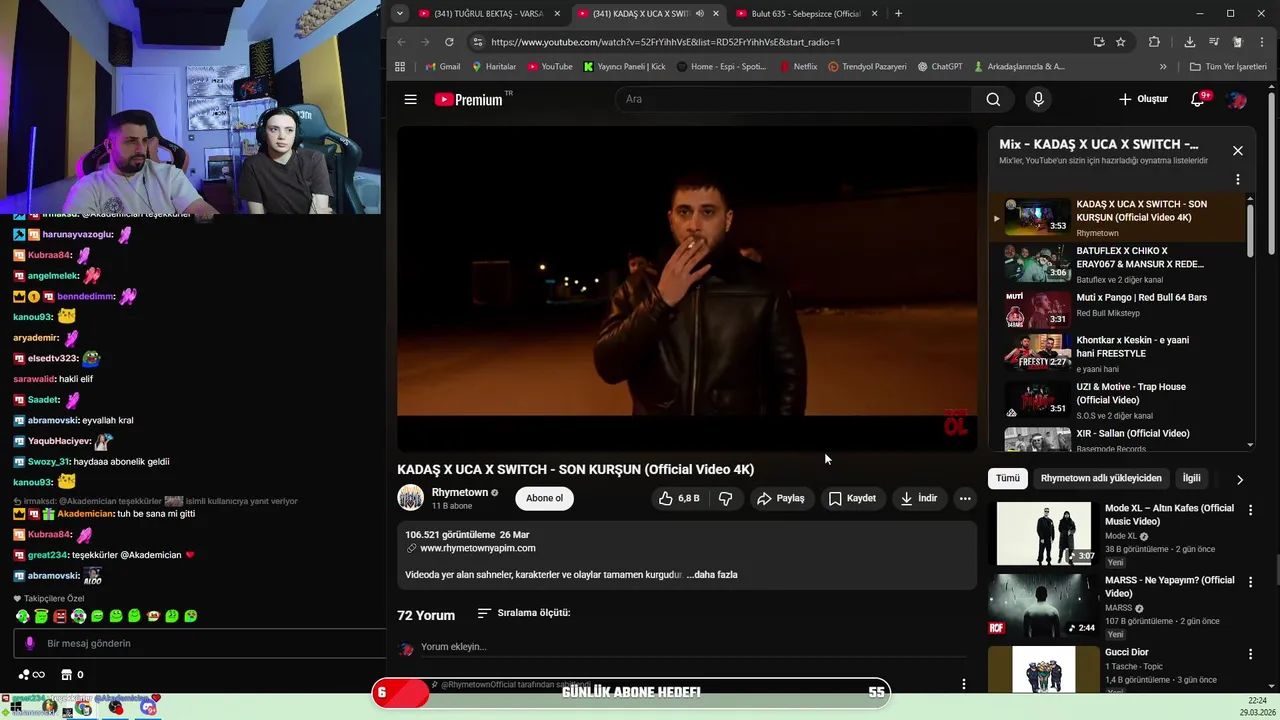Image resolution: width=1280 pixels, height=720 pixels.
Task: Share the video with Paylaş button
Action: (781, 498)
